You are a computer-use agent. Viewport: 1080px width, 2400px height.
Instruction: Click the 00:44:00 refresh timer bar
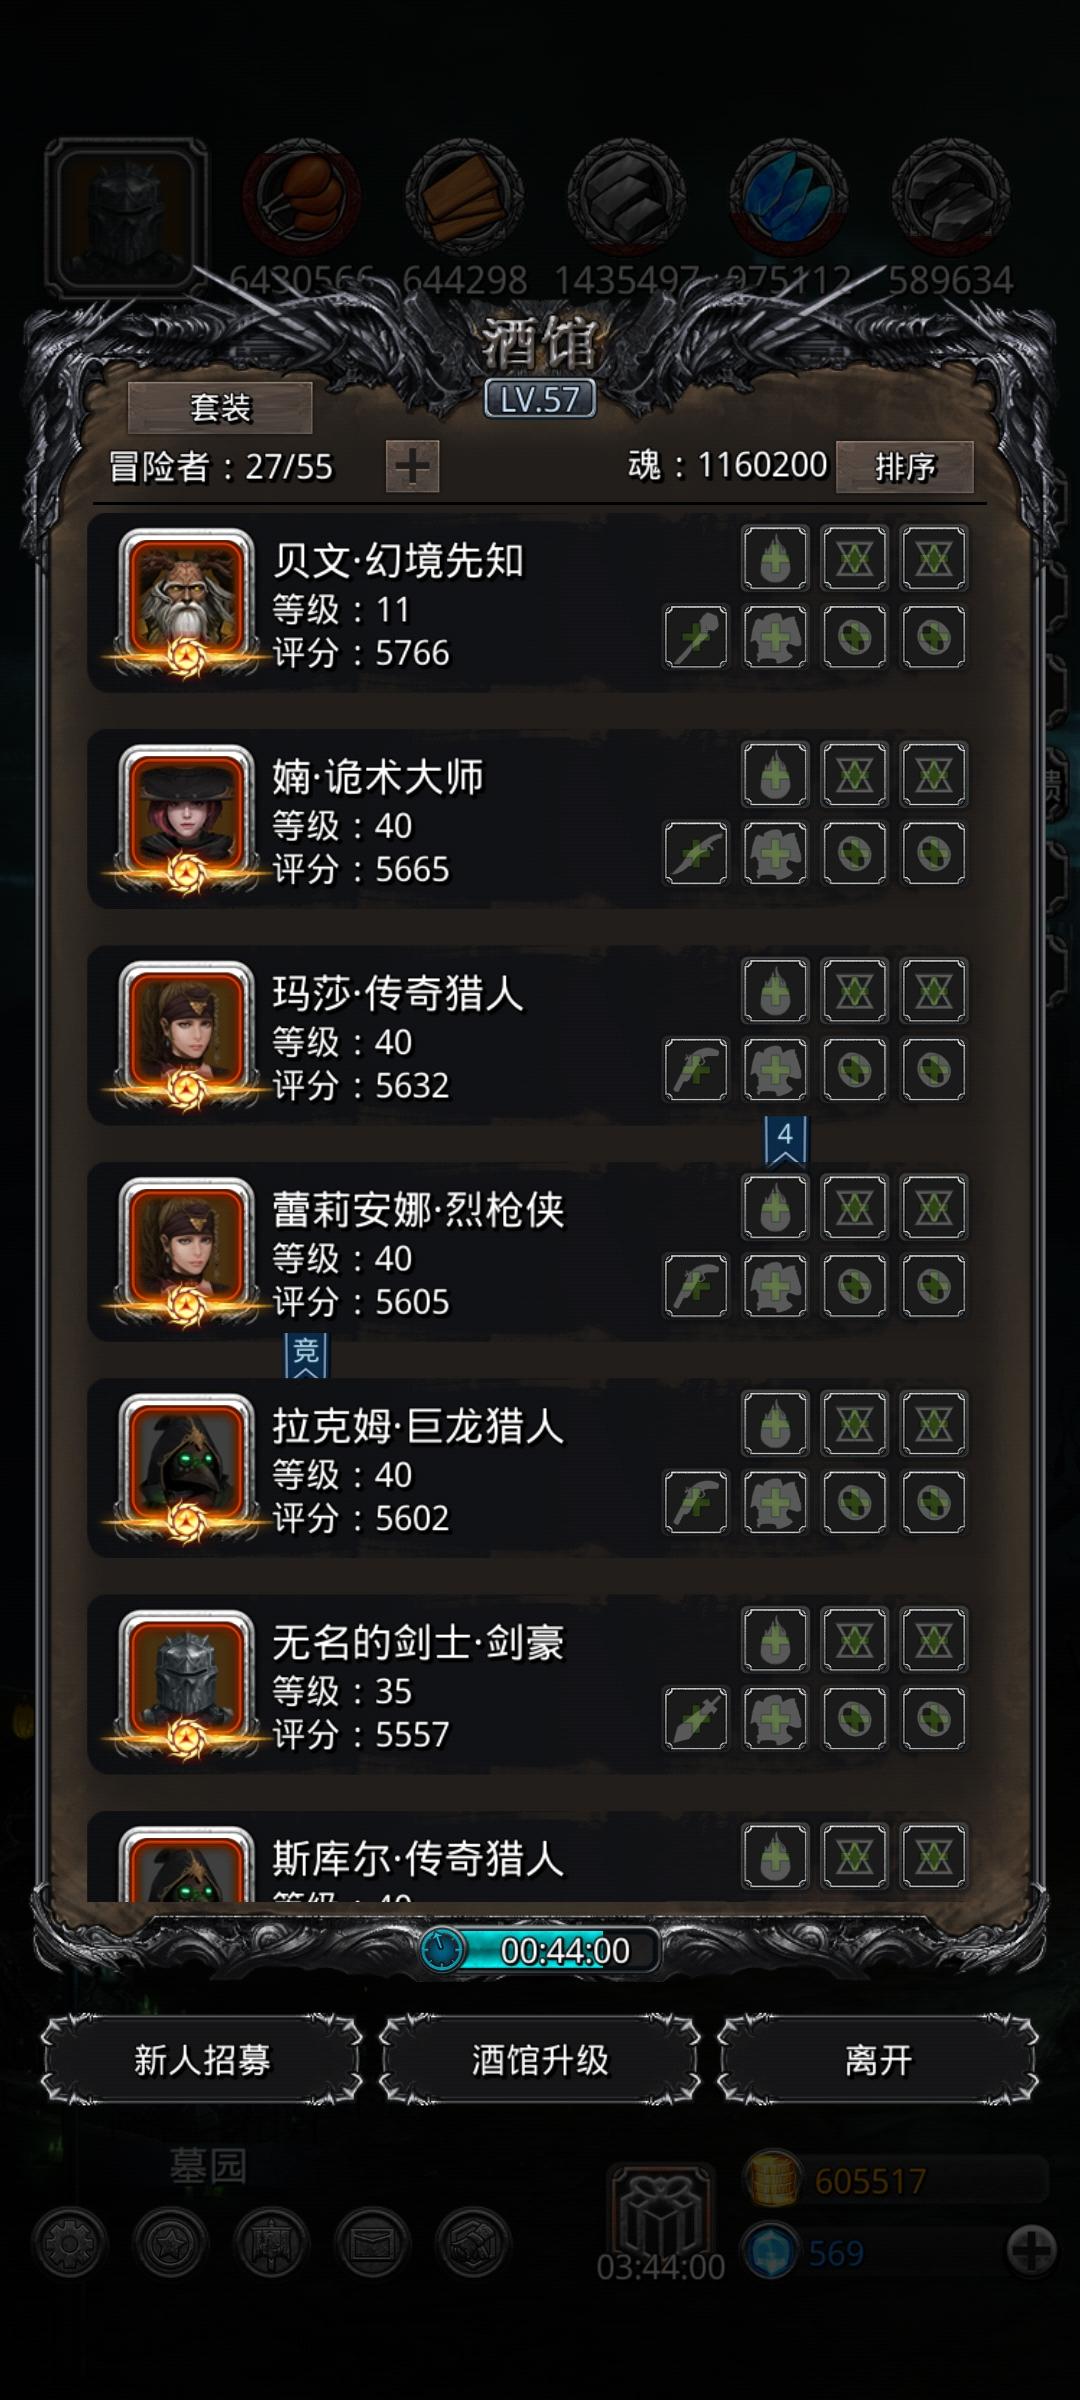click(x=540, y=1950)
